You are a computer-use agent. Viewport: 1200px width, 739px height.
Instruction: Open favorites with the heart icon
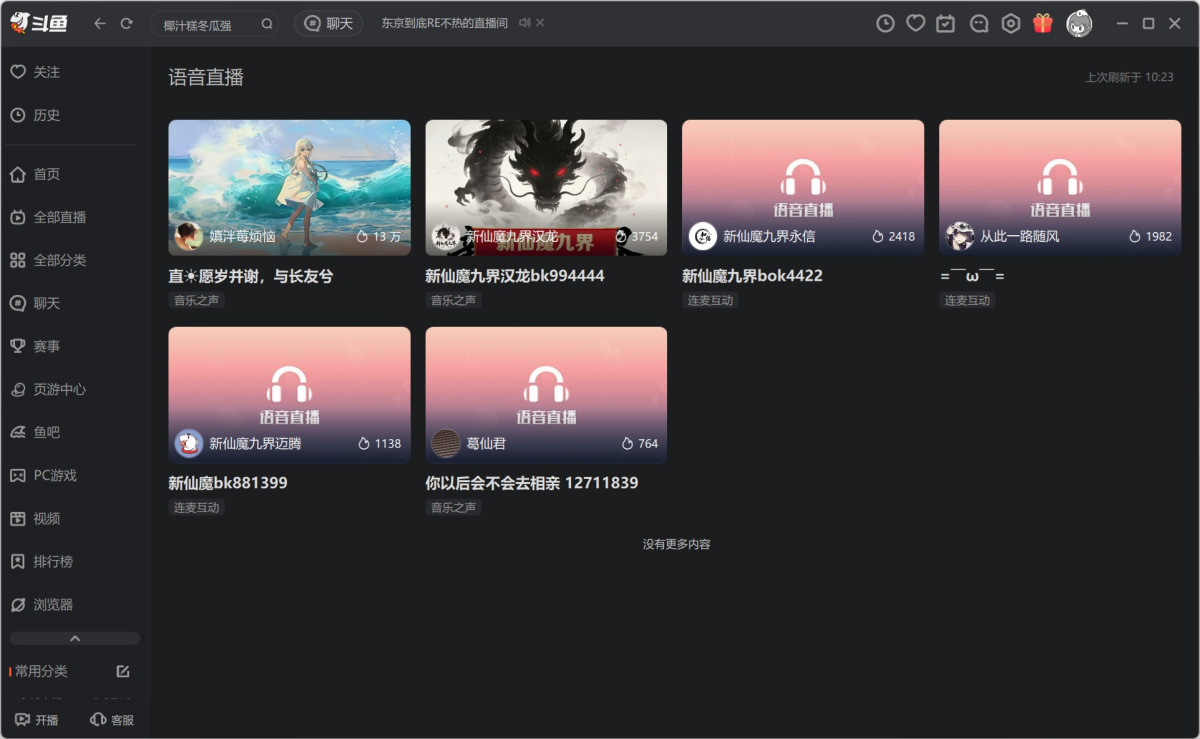(915, 22)
